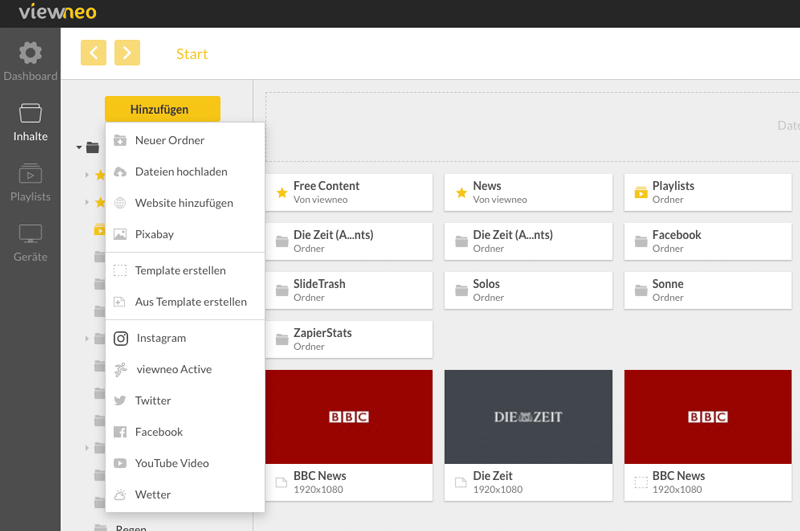
Task: Select Neuer Ordner from the menu
Action: [185, 140]
